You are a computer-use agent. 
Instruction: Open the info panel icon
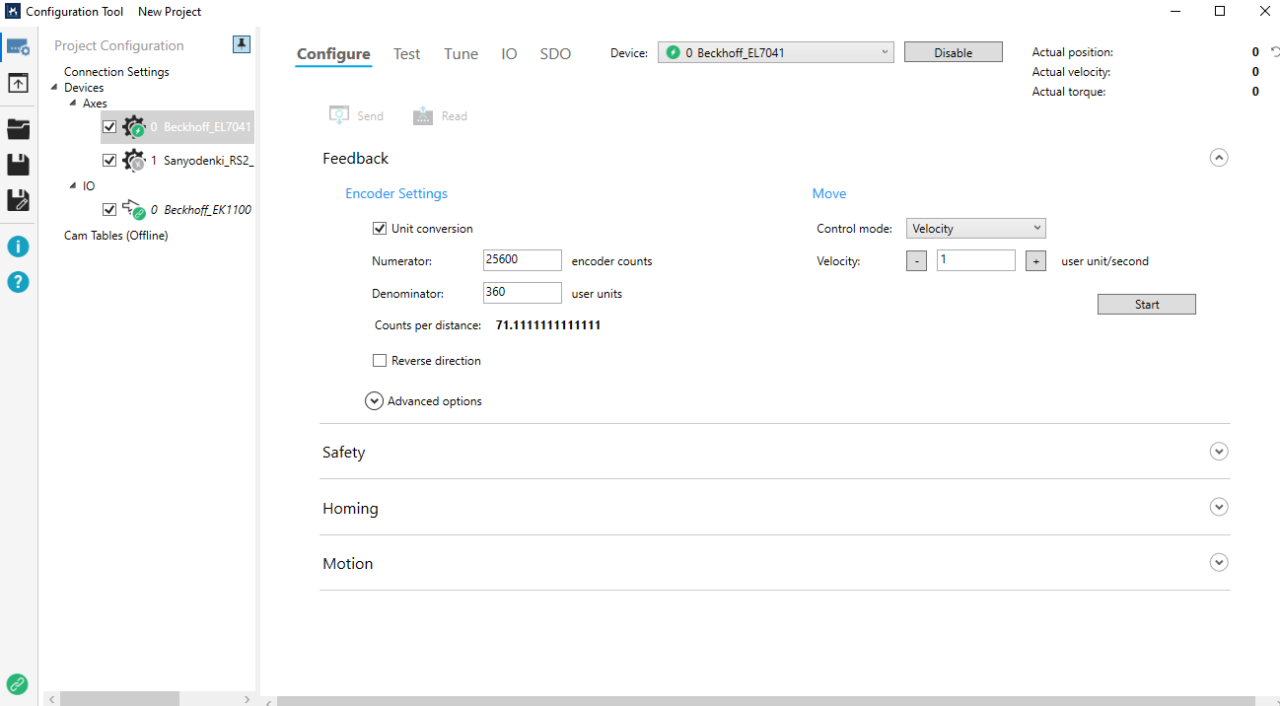click(x=18, y=246)
